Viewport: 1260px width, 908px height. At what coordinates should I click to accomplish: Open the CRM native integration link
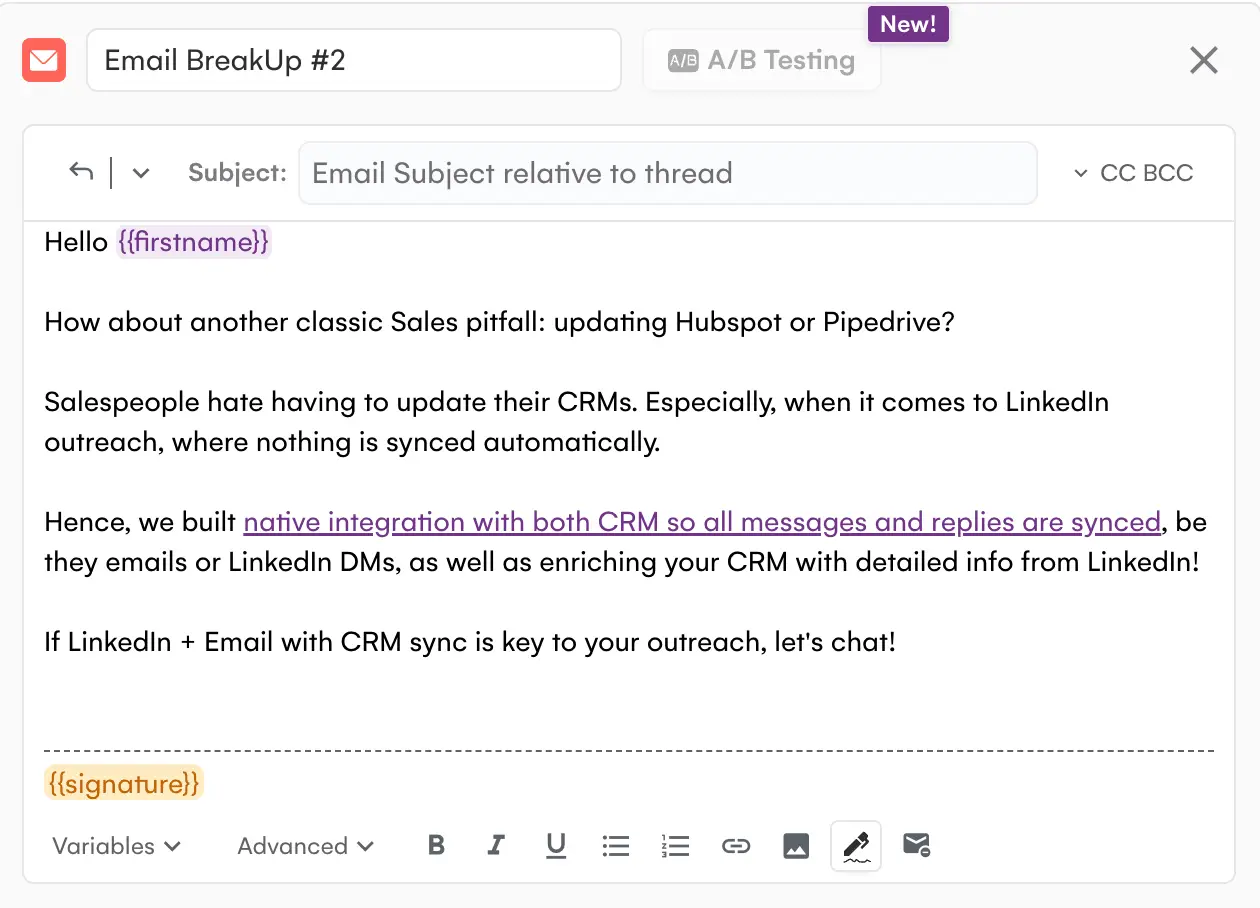pyautogui.click(x=700, y=521)
